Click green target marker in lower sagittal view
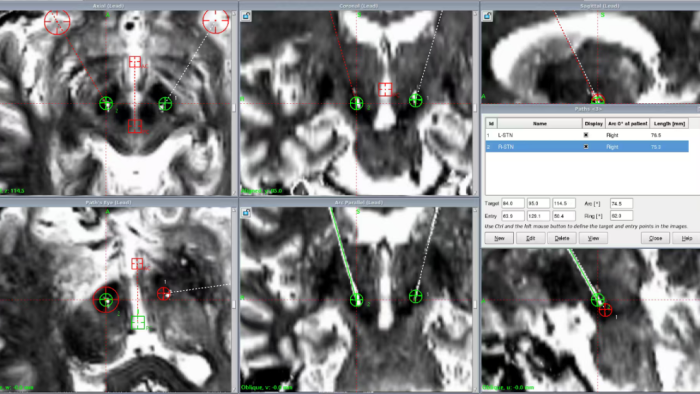Viewport: 700px width, 394px height. [597, 299]
